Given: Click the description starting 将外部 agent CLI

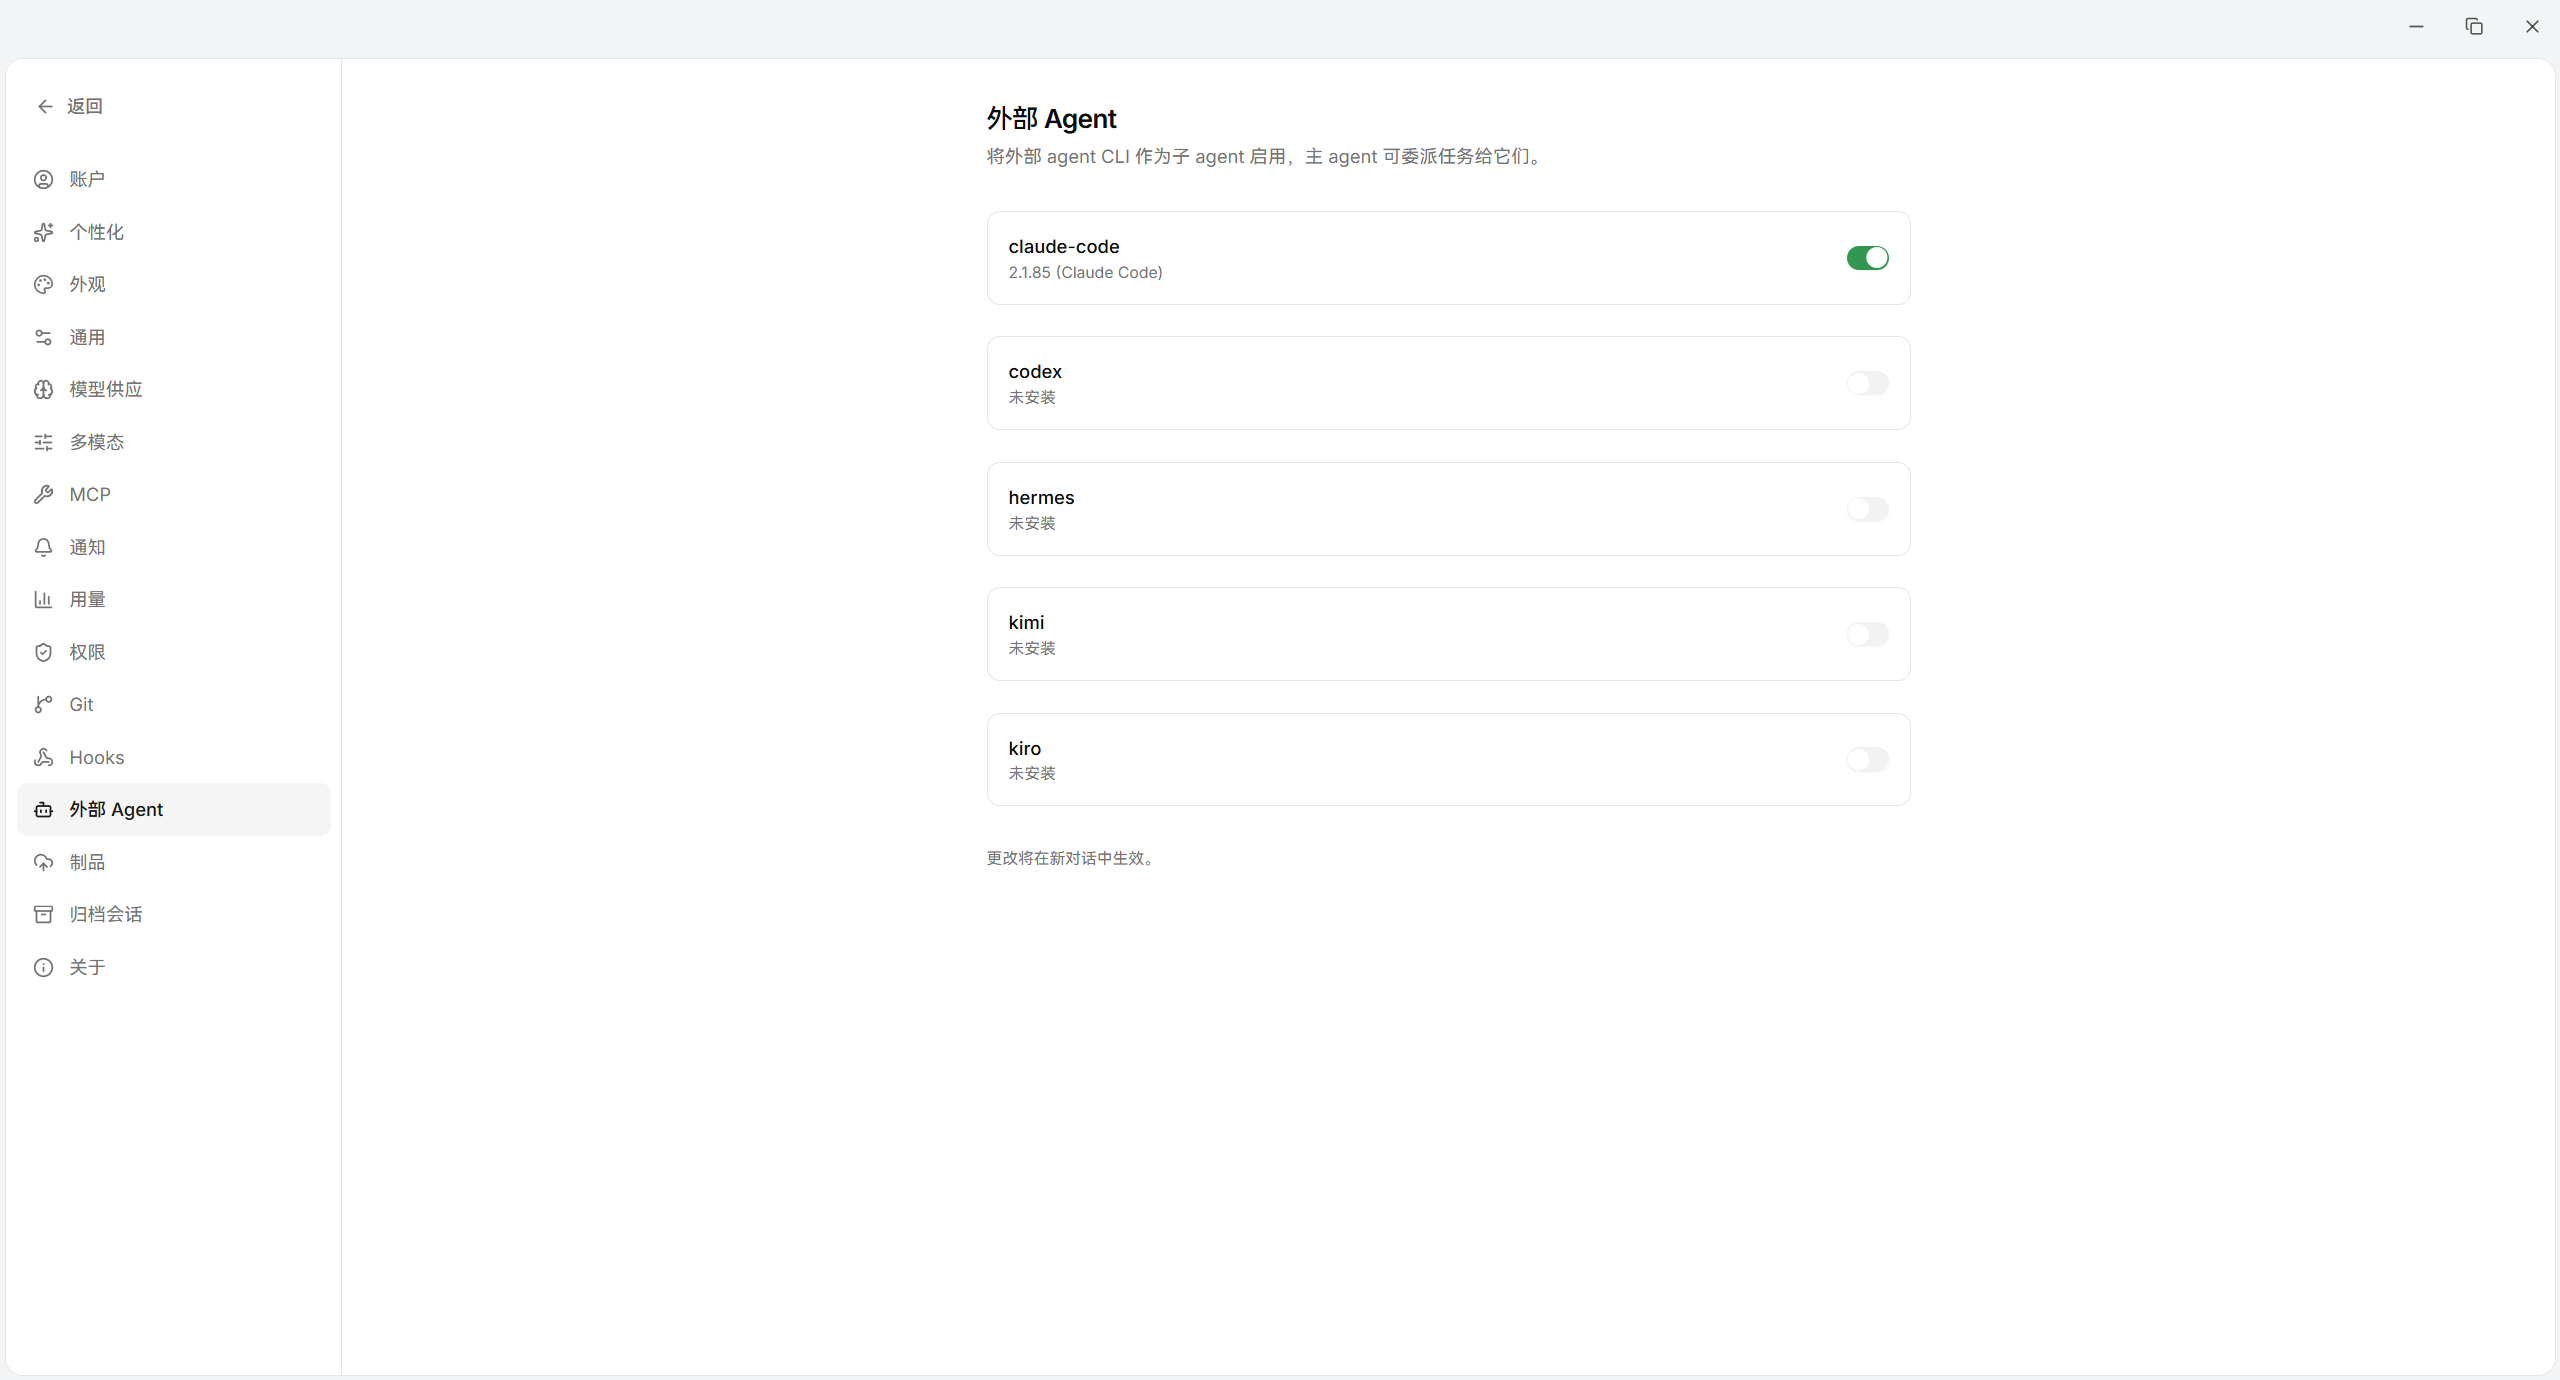Looking at the screenshot, I should point(1266,157).
